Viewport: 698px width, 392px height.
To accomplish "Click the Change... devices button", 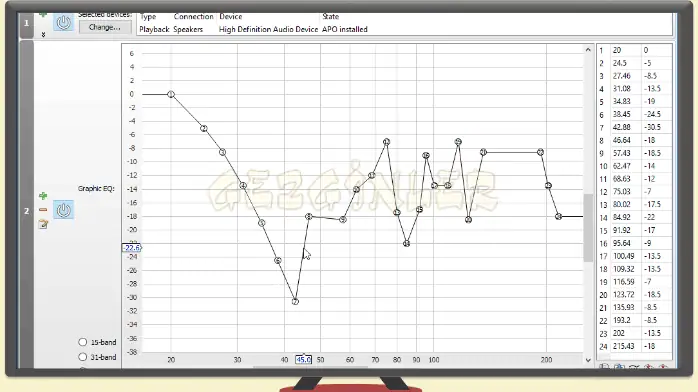I will [x=105, y=27].
